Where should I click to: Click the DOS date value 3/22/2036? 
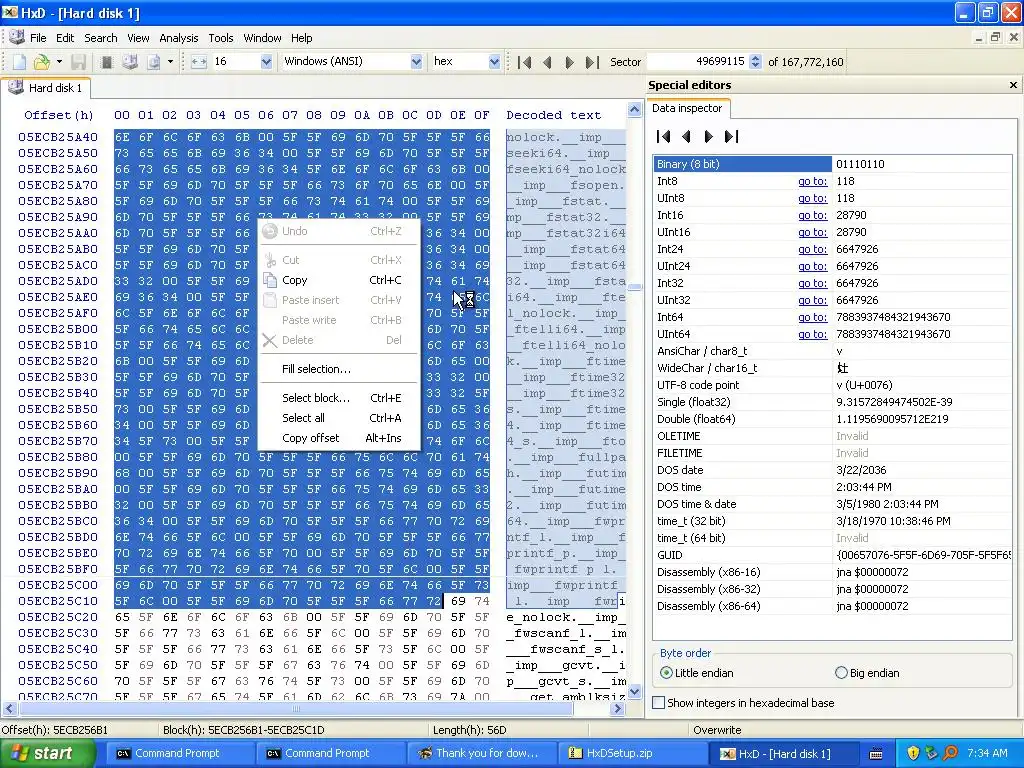(x=861, y=470)
